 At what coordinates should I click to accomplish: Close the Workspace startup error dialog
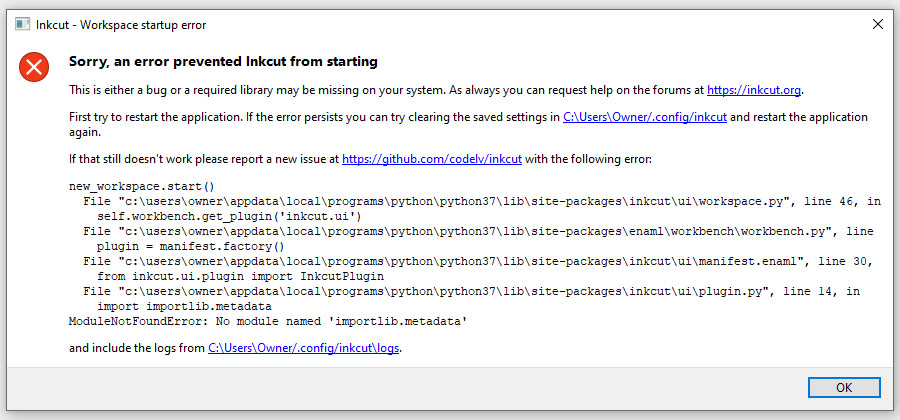877,24
